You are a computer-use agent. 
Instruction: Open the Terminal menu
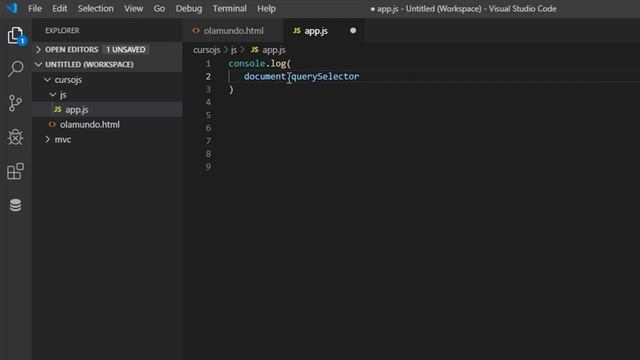229,9
